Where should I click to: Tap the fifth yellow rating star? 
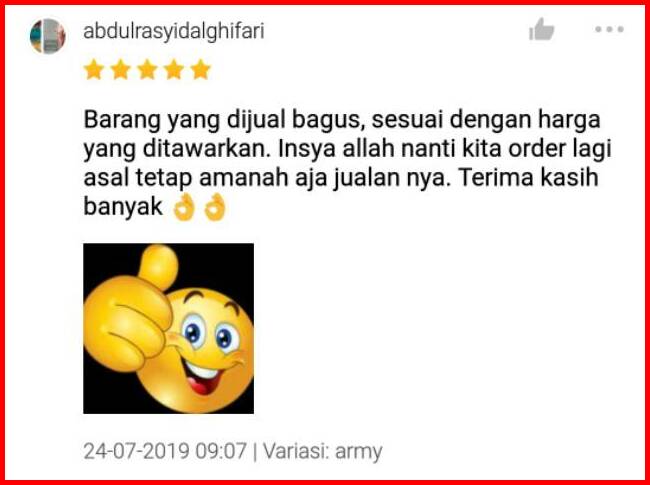pyautogui.click(x=201, y=69)
